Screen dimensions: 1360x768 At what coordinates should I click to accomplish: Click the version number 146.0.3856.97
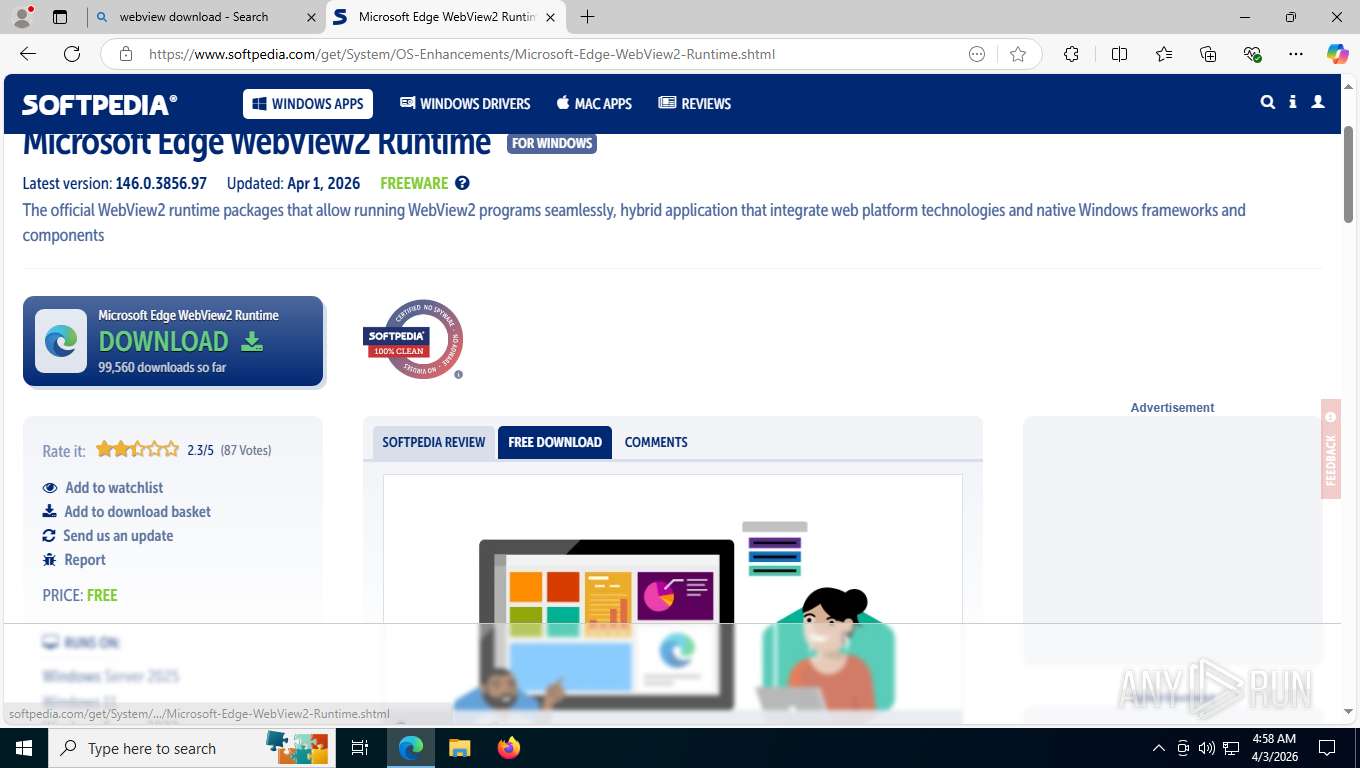click(161, 183)
